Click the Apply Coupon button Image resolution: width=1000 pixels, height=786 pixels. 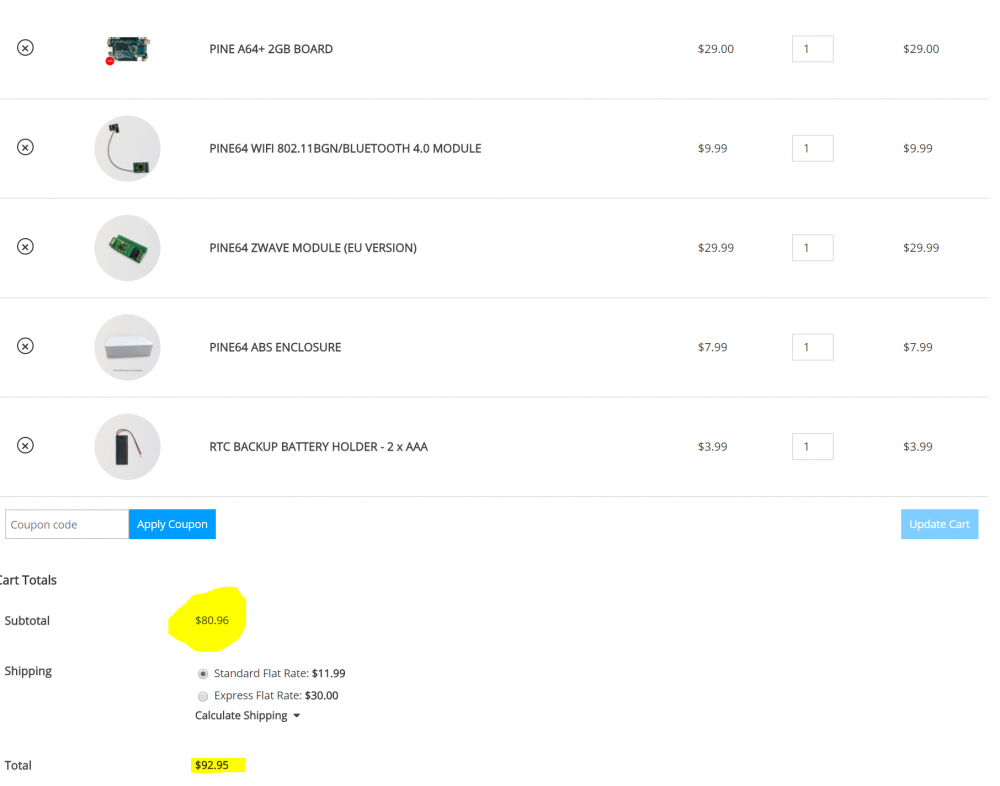tap(172, 524)
